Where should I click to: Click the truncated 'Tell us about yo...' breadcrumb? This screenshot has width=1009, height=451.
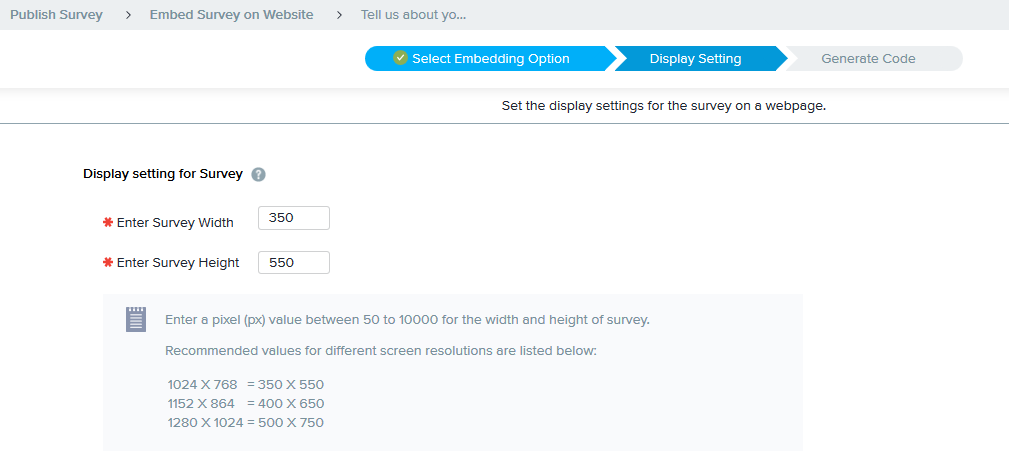pyautogui.click(x=413, y=15)
